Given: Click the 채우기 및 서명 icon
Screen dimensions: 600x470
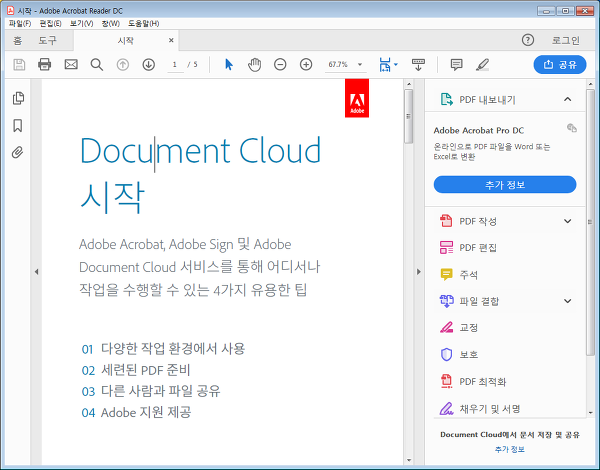Looking at the screenshot, I should pos(446,408).
